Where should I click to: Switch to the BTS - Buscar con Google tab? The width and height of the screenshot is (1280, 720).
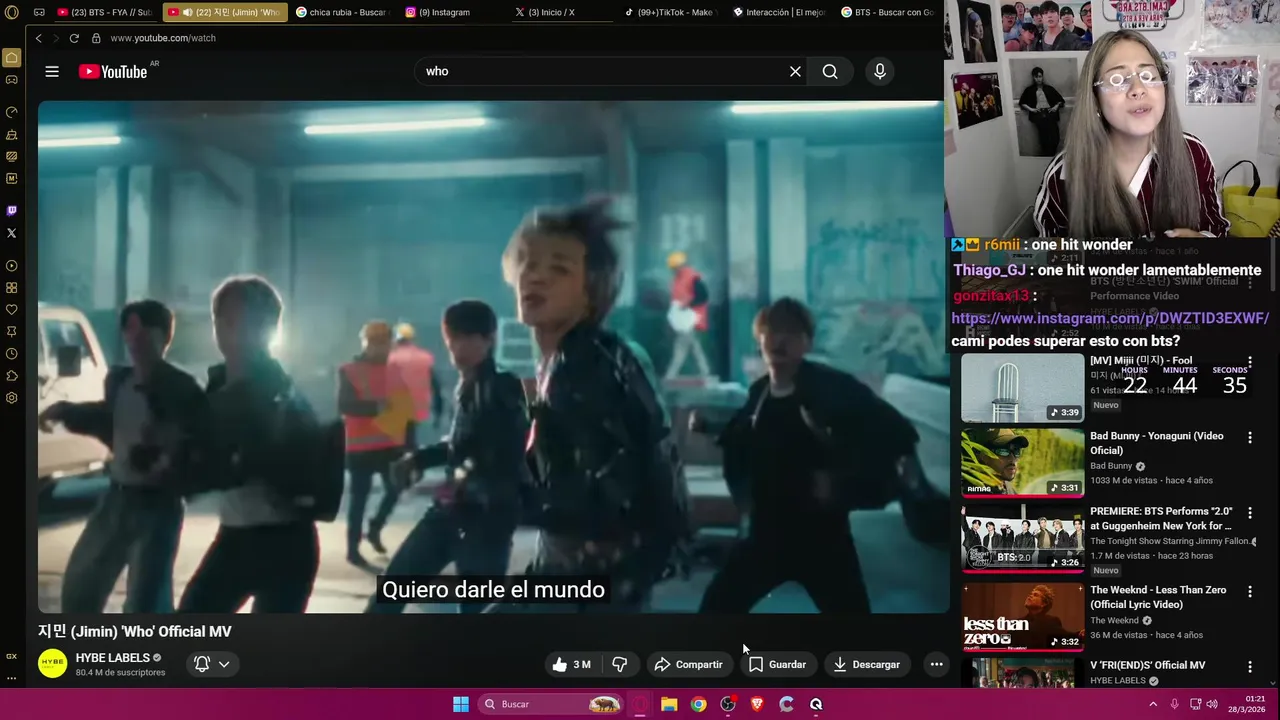pos(888,12)
